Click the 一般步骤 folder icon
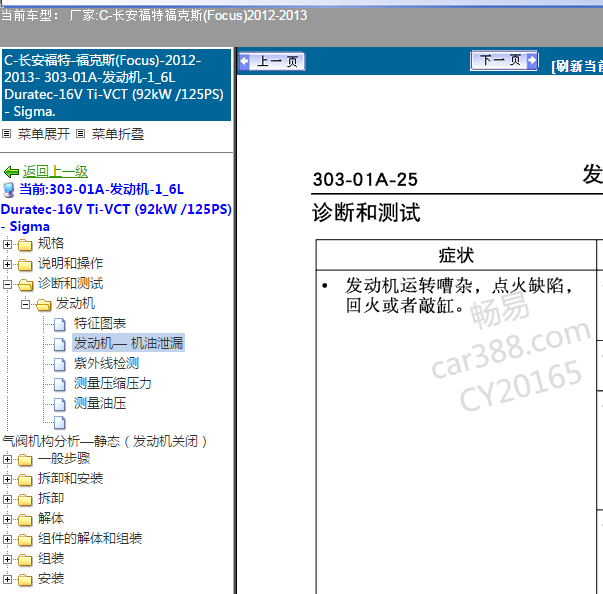This screenshot has width=603, height=594. tap(25, 459)
